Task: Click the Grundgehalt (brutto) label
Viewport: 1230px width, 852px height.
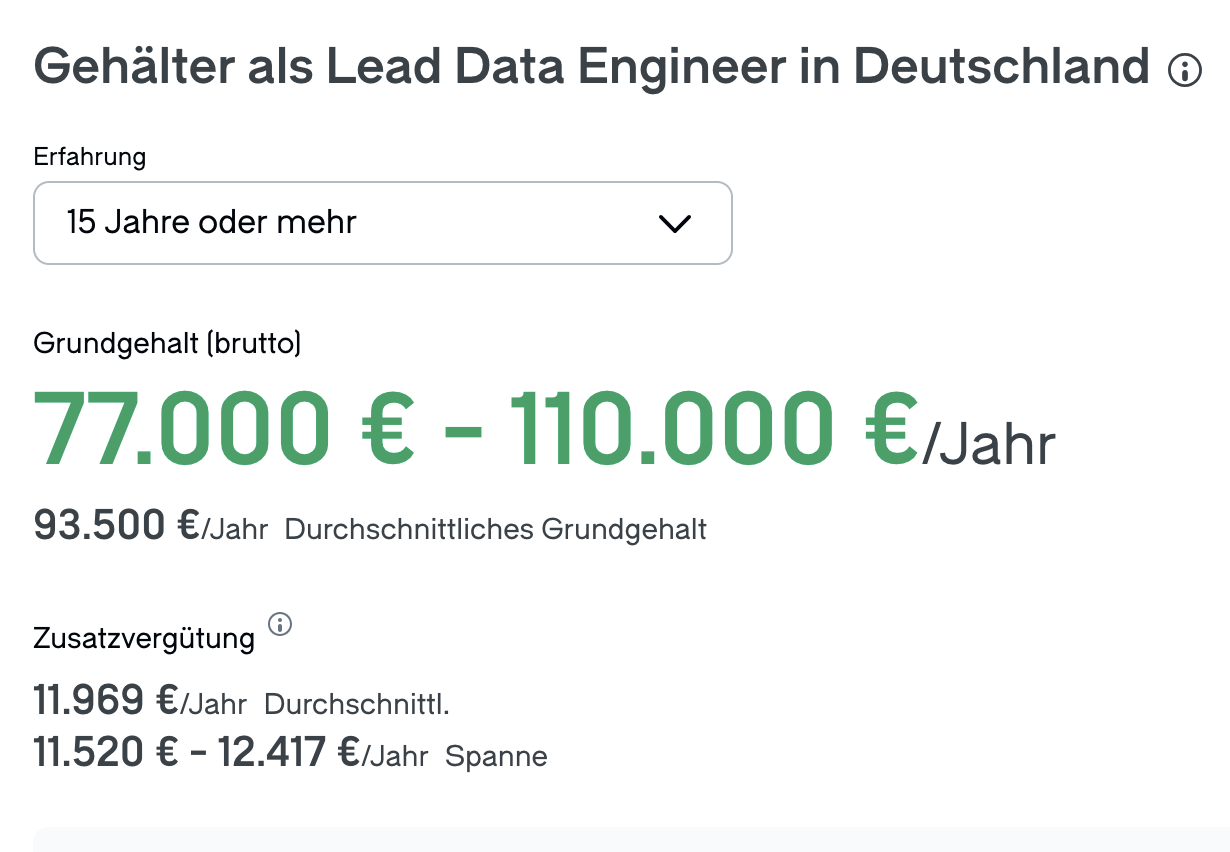Action: (168, 344)
